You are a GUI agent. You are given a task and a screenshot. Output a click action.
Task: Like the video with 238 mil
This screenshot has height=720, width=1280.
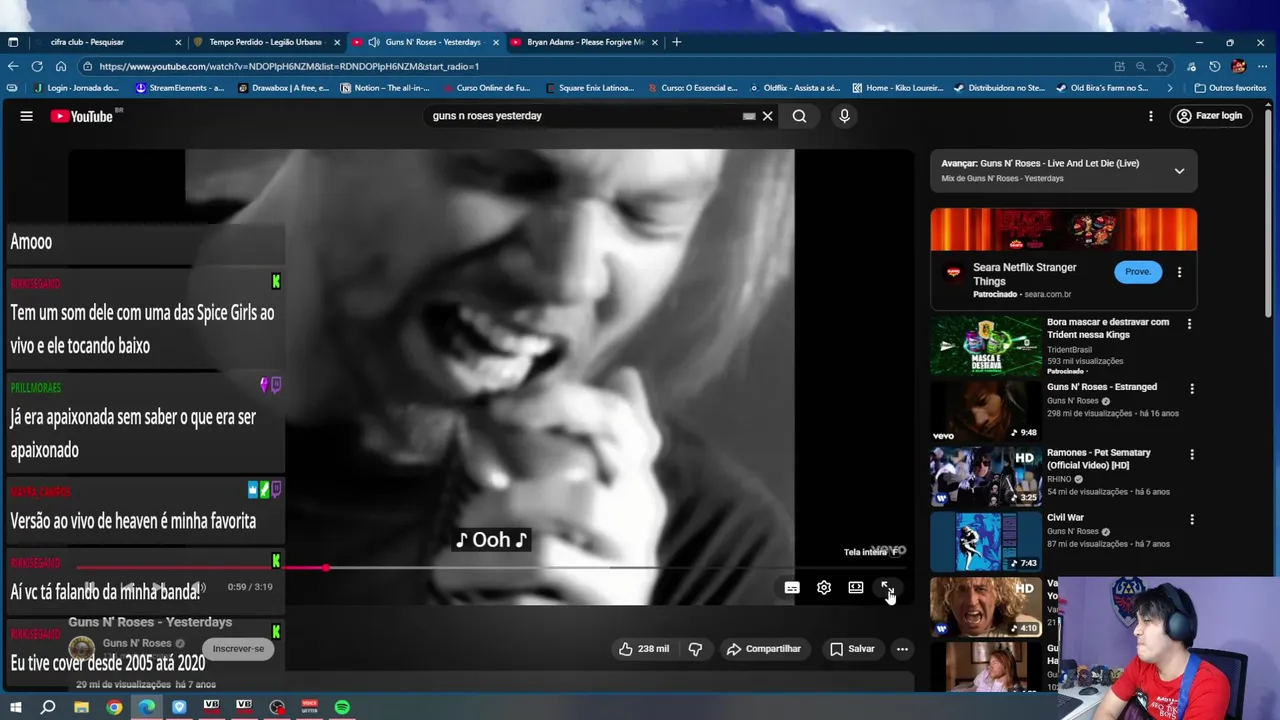644,649
